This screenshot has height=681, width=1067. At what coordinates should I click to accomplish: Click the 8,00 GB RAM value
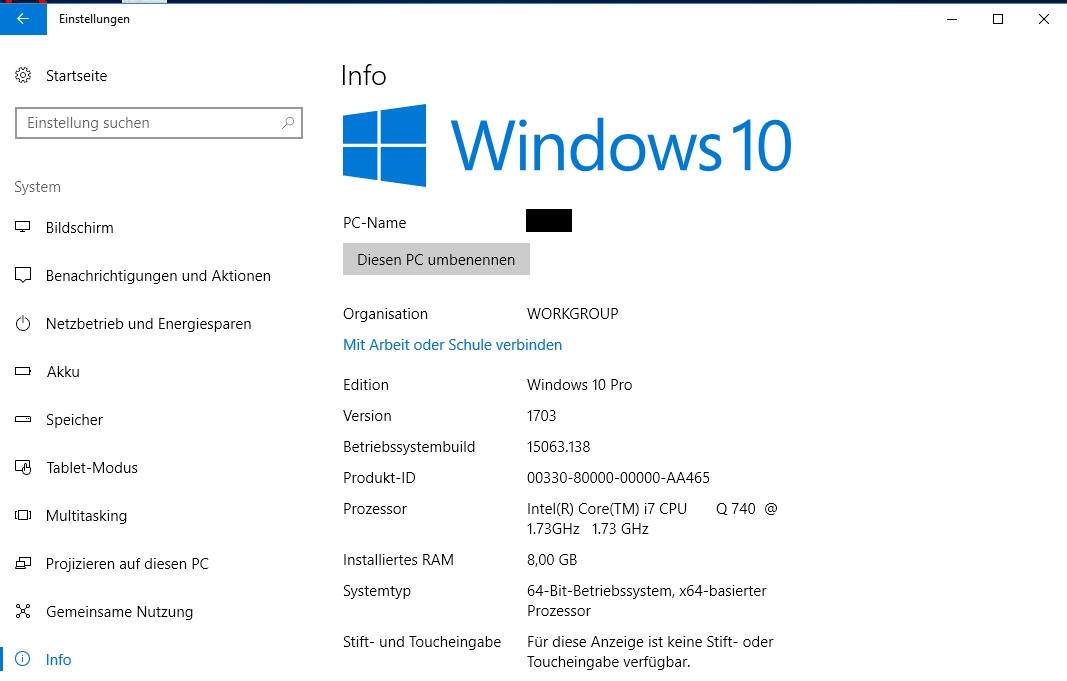[552, 560]
